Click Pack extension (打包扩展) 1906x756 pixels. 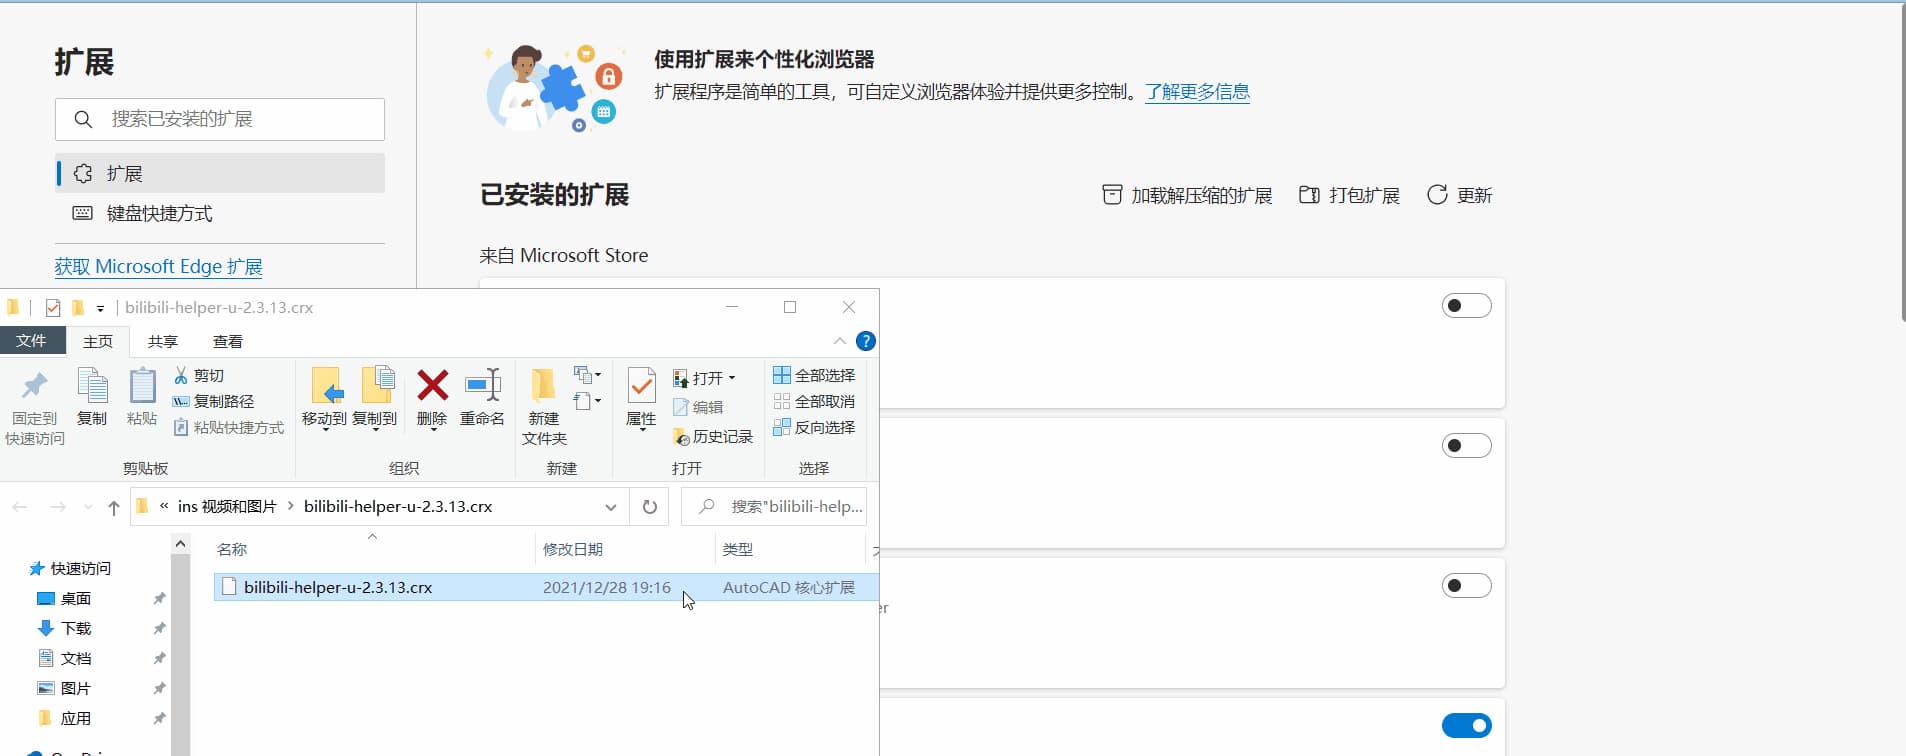tap(1349, 195)
